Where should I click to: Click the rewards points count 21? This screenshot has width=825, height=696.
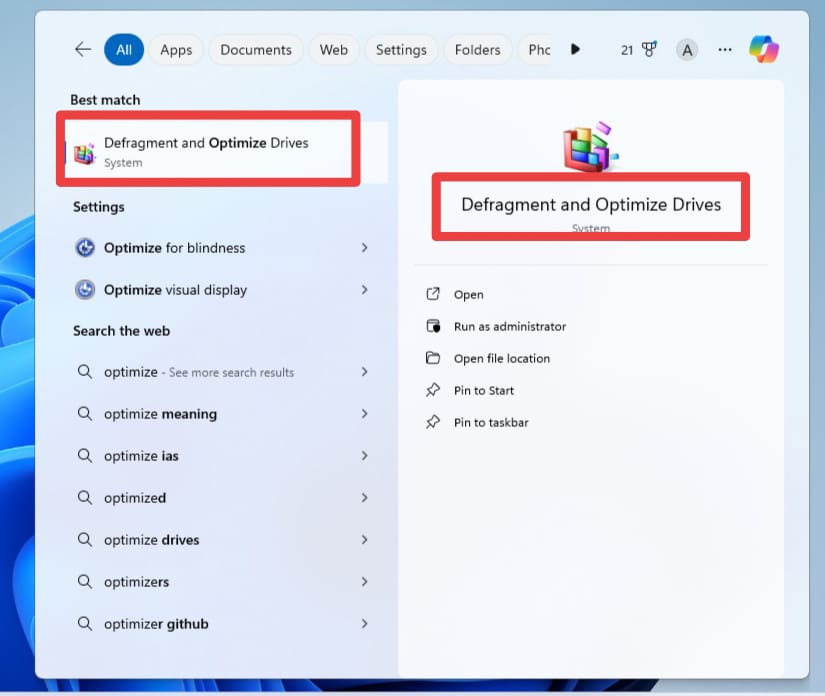tap(627, 50)
